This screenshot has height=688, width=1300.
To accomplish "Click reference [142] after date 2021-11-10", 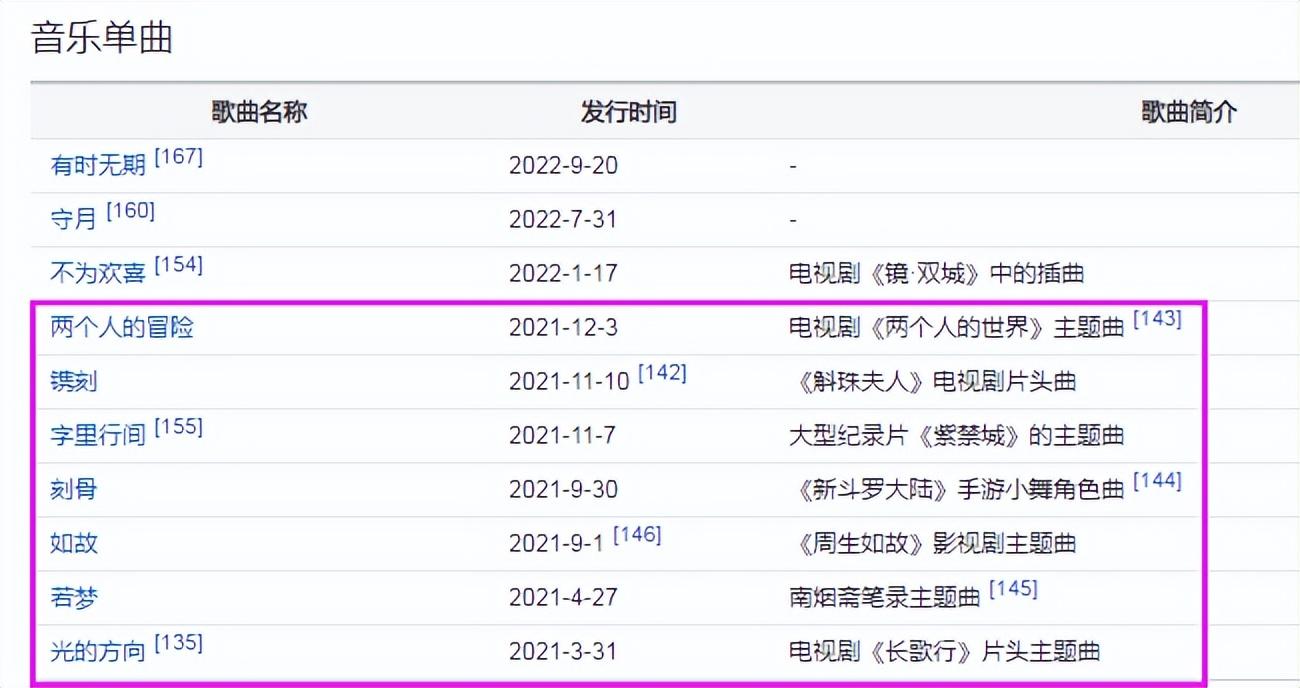I will point(662,373).
